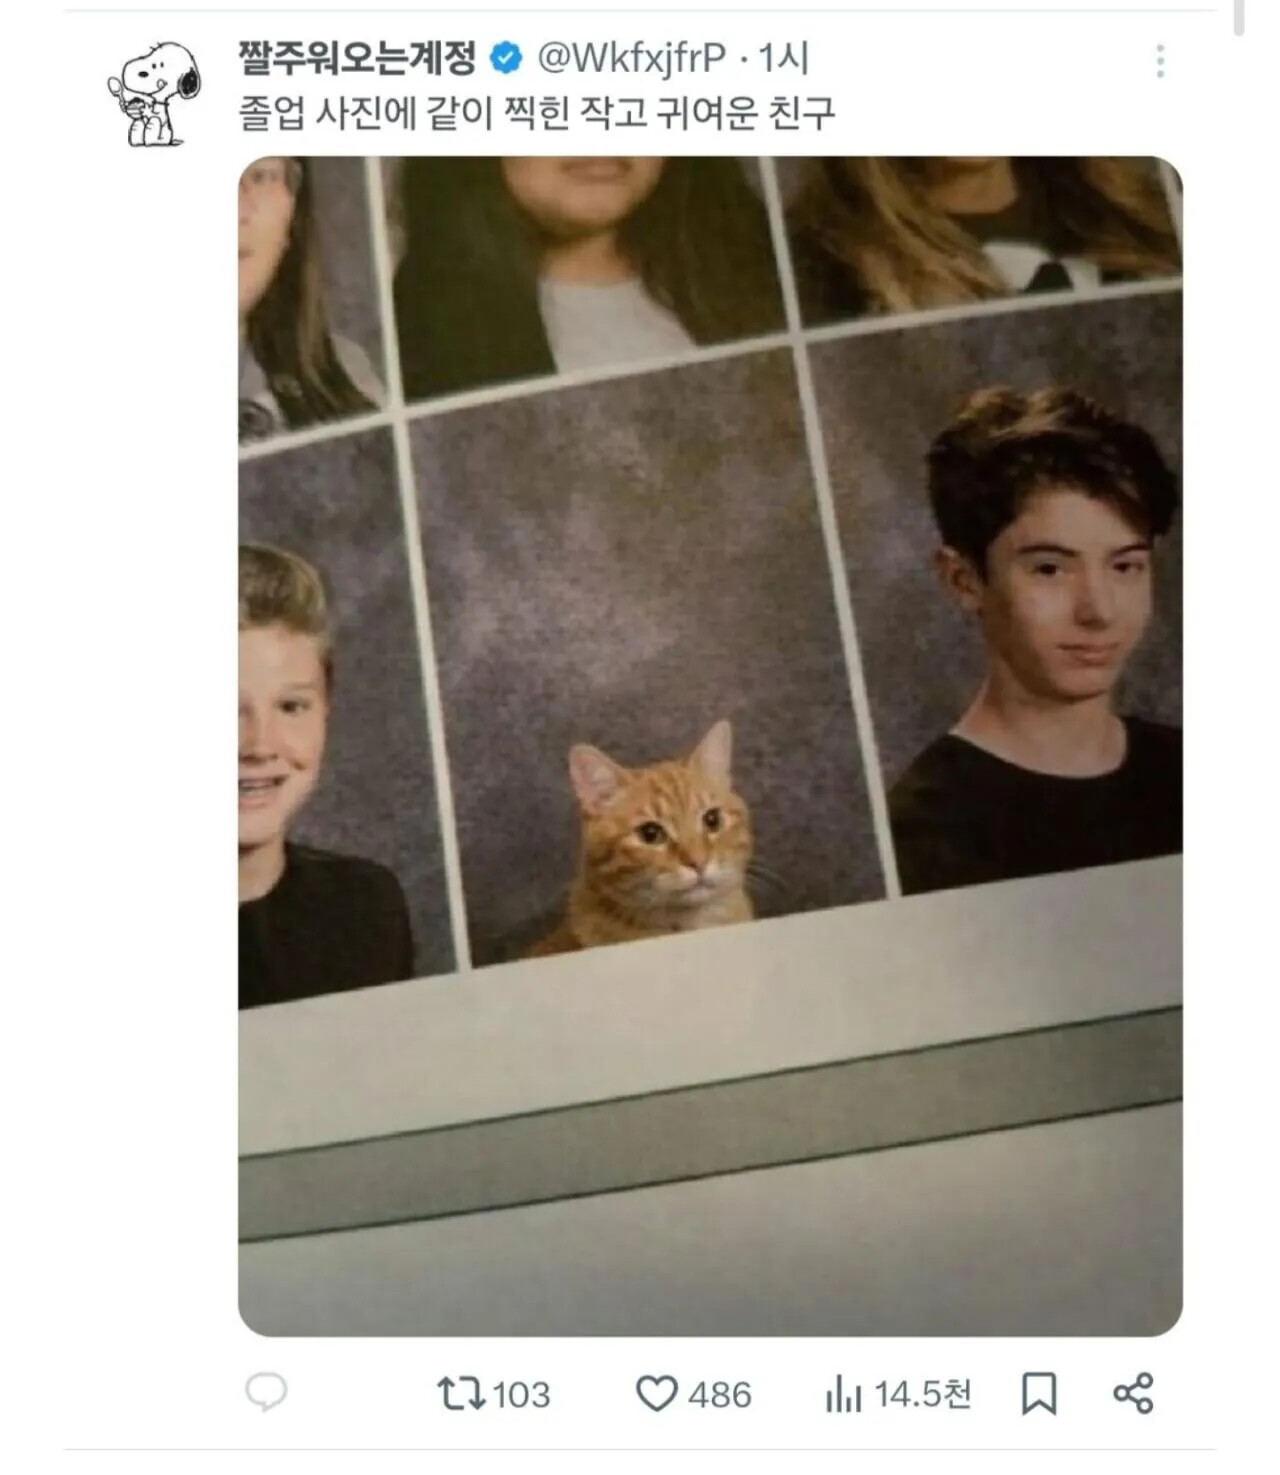Visit the @WkfxjfrP handle

[x=632, y=59]
